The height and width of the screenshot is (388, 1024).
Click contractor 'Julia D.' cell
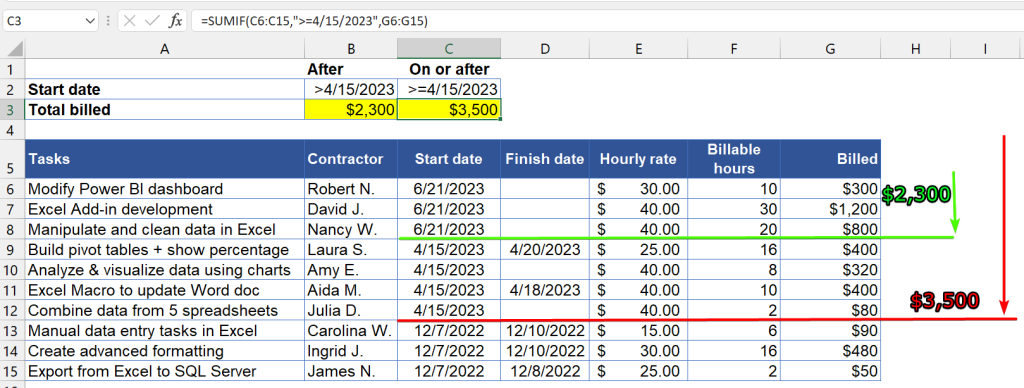[x=351, y=310]
